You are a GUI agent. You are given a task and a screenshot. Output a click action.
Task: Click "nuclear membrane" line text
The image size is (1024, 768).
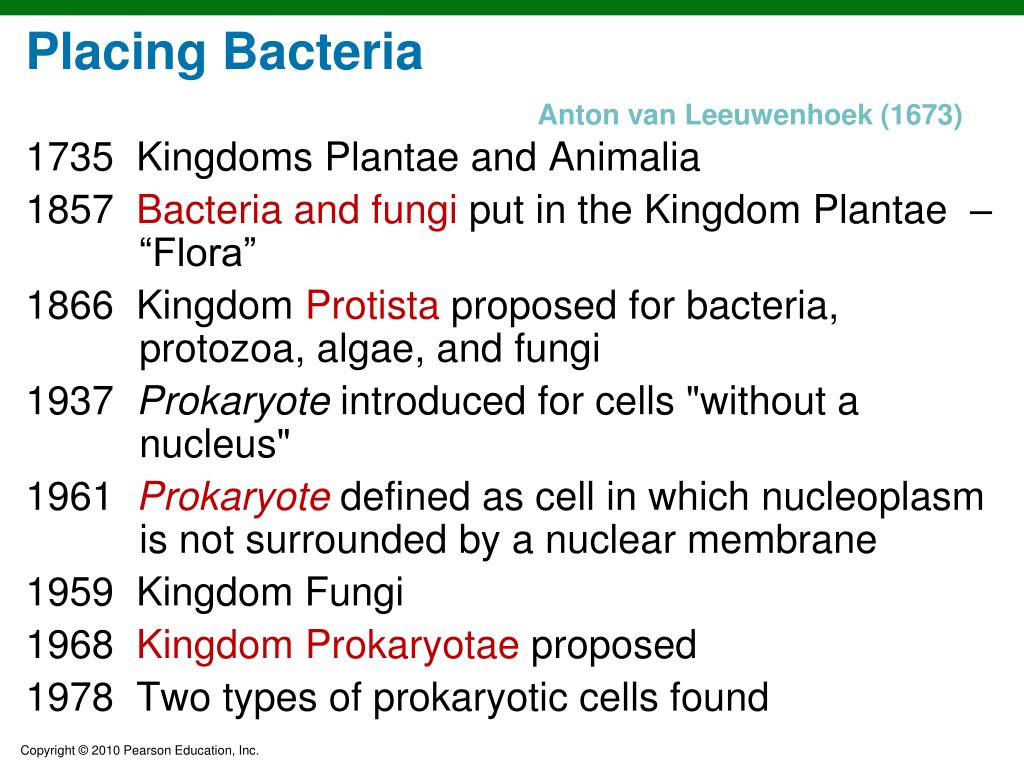point(508,539)
